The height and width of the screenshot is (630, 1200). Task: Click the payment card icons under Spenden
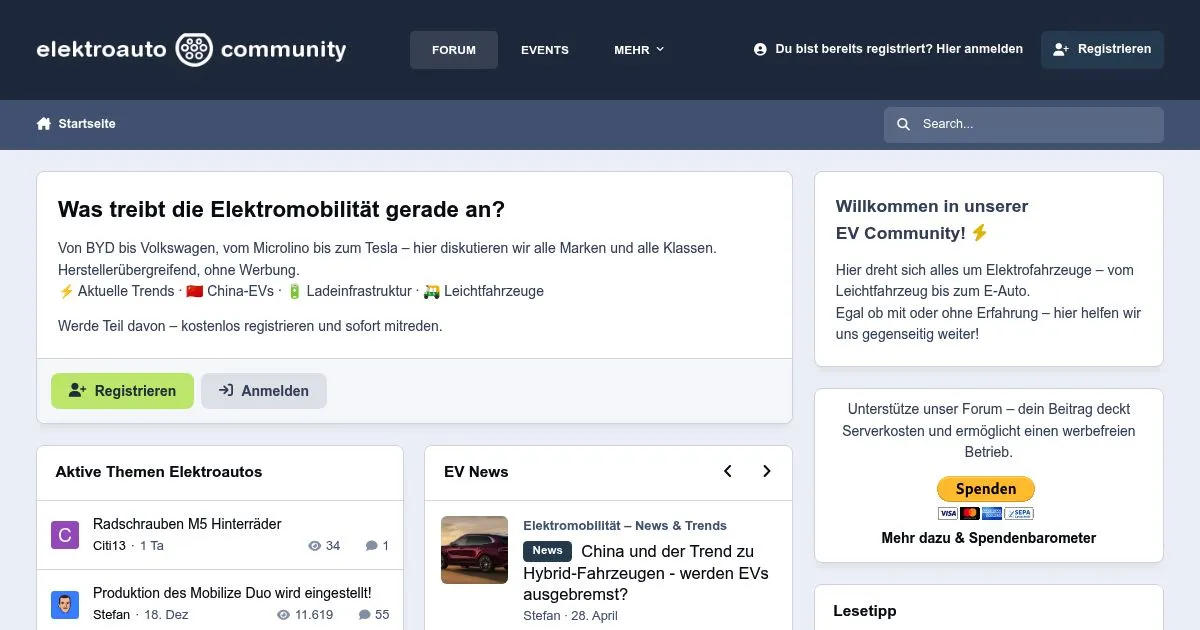point(985,513)
